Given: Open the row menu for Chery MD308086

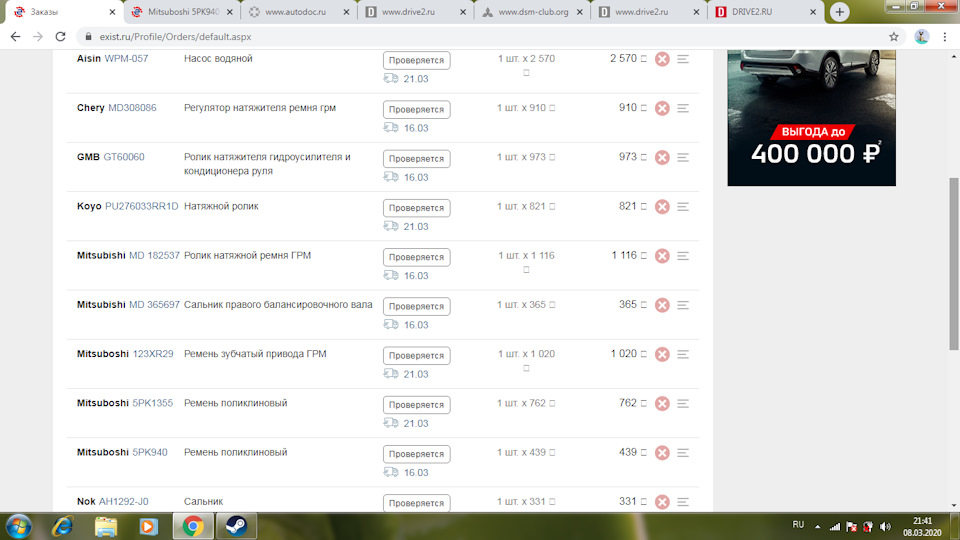Looking at the screenshot, I should (683, 108).
